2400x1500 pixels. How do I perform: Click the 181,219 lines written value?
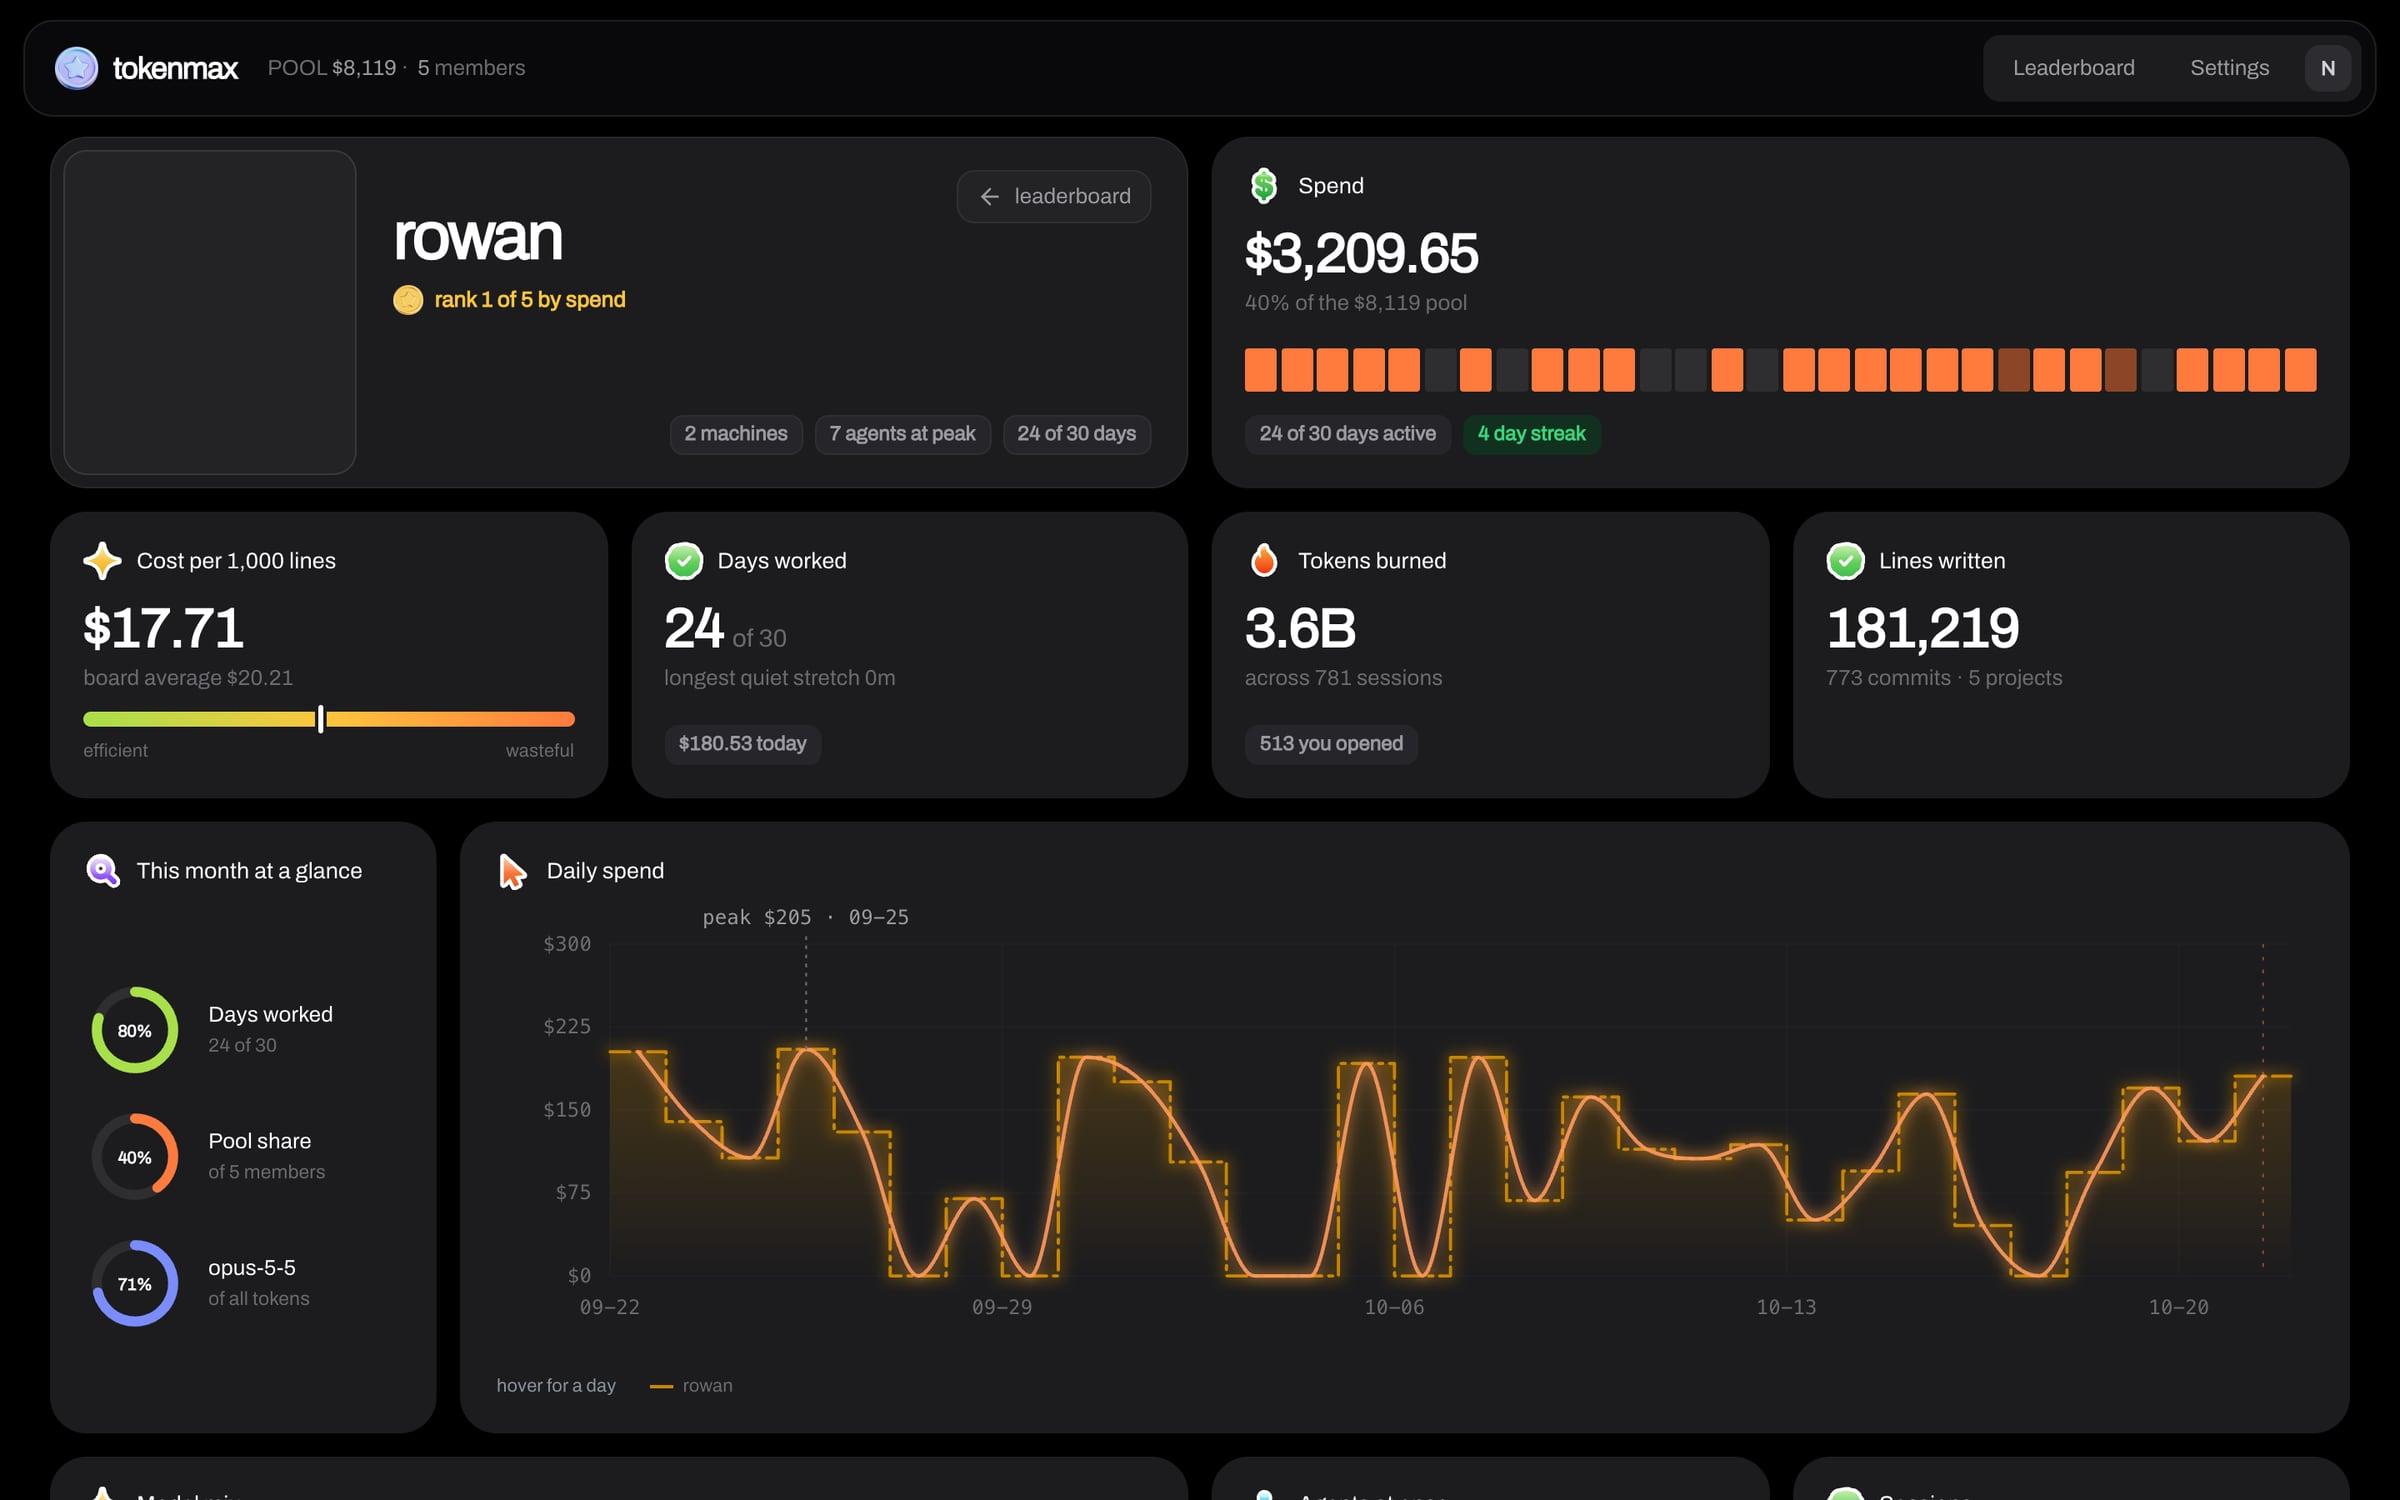[x=1922, y=628]
